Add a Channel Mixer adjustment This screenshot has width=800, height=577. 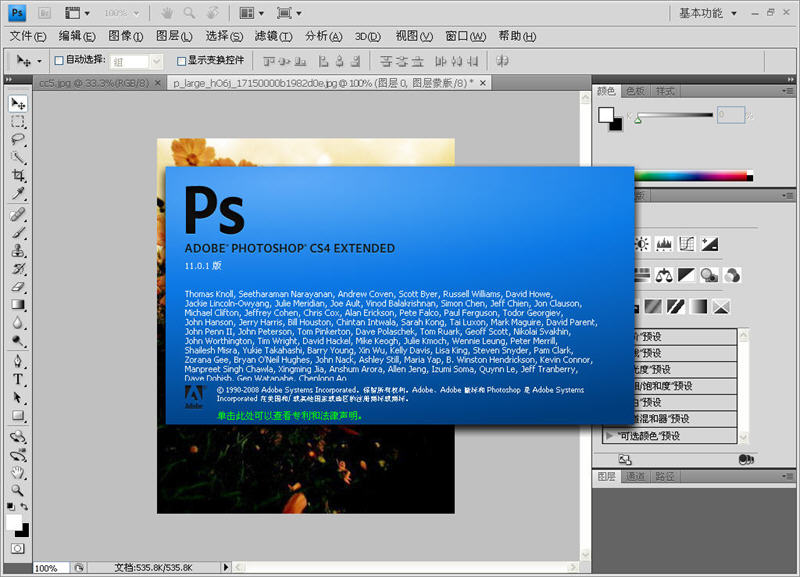(732, 276)
